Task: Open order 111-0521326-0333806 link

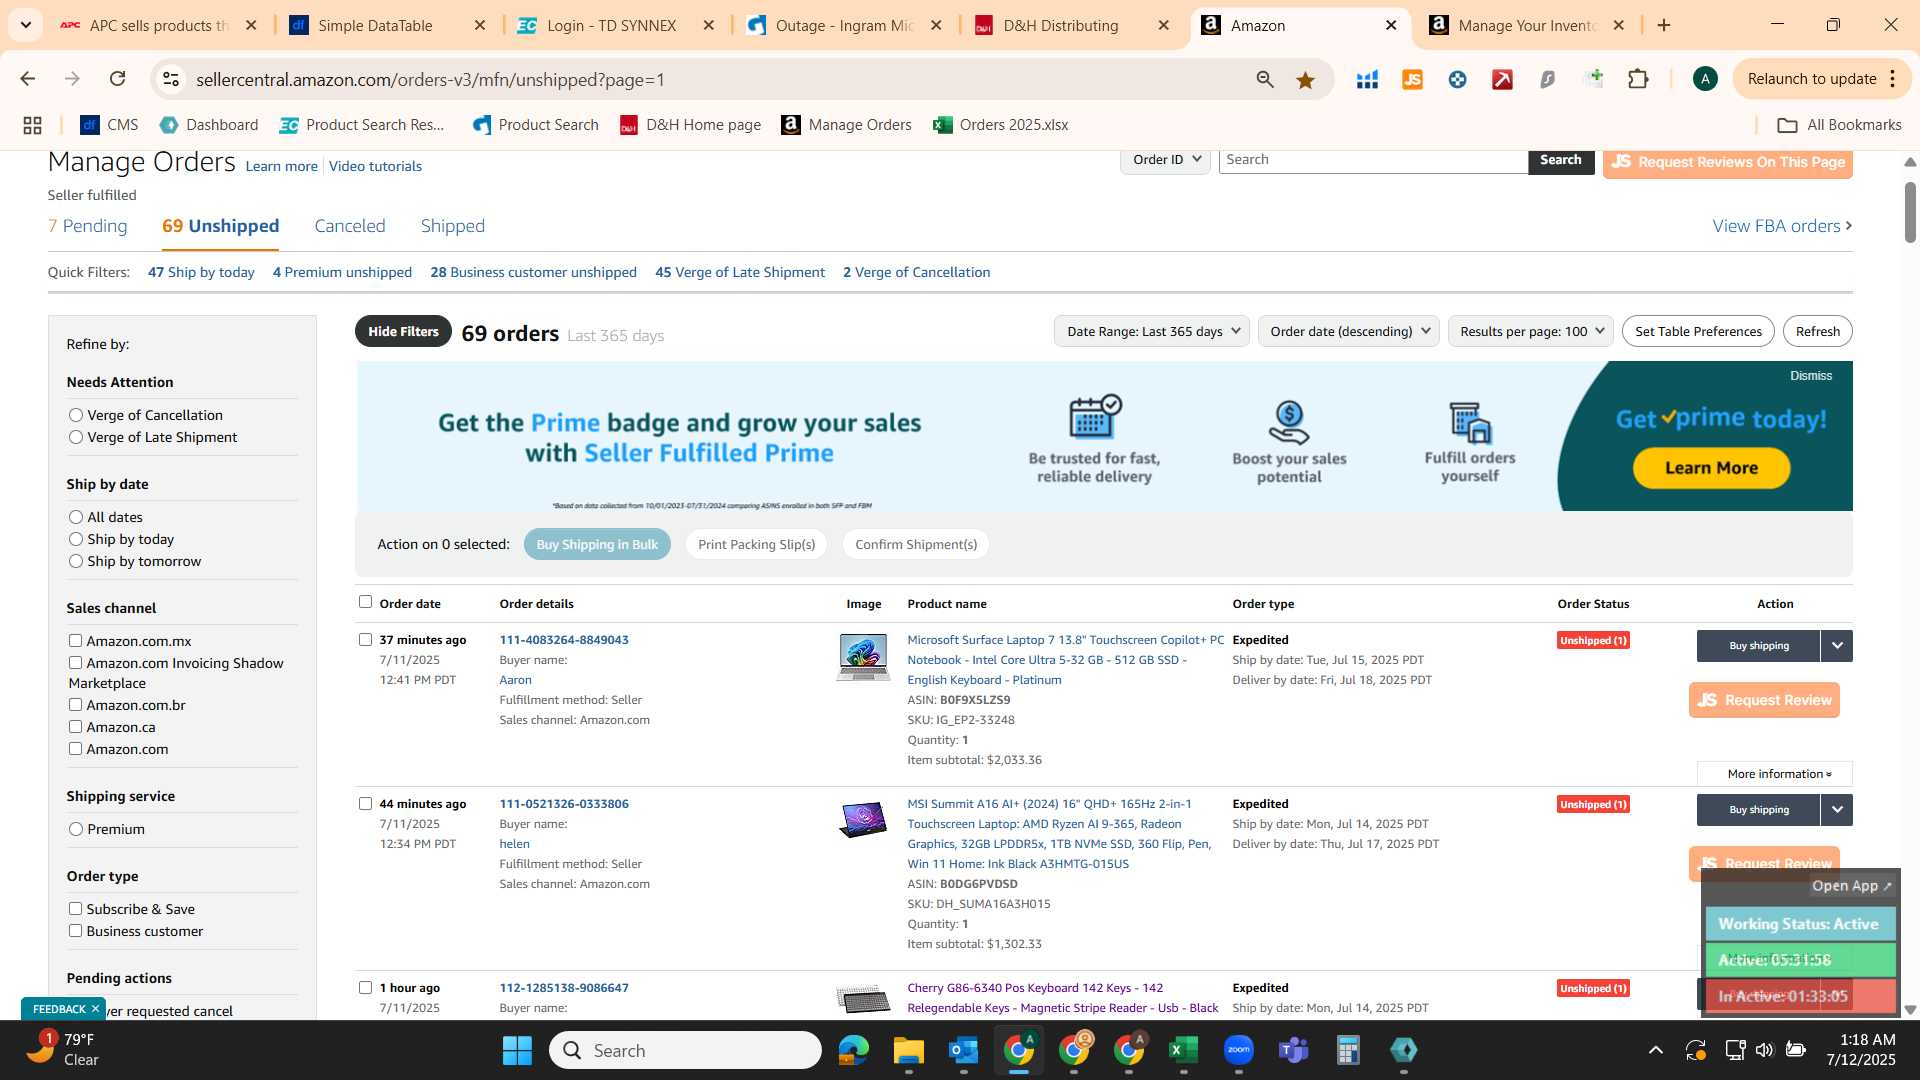Action: tap(564, 803)
